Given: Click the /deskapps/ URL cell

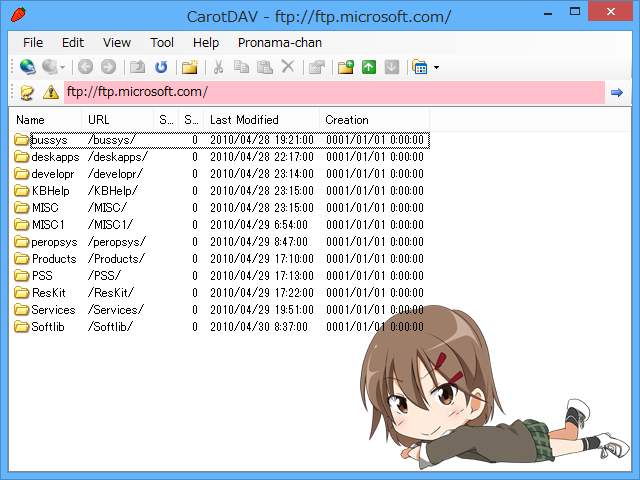Looking at the screenshot, I should (118, 157).
